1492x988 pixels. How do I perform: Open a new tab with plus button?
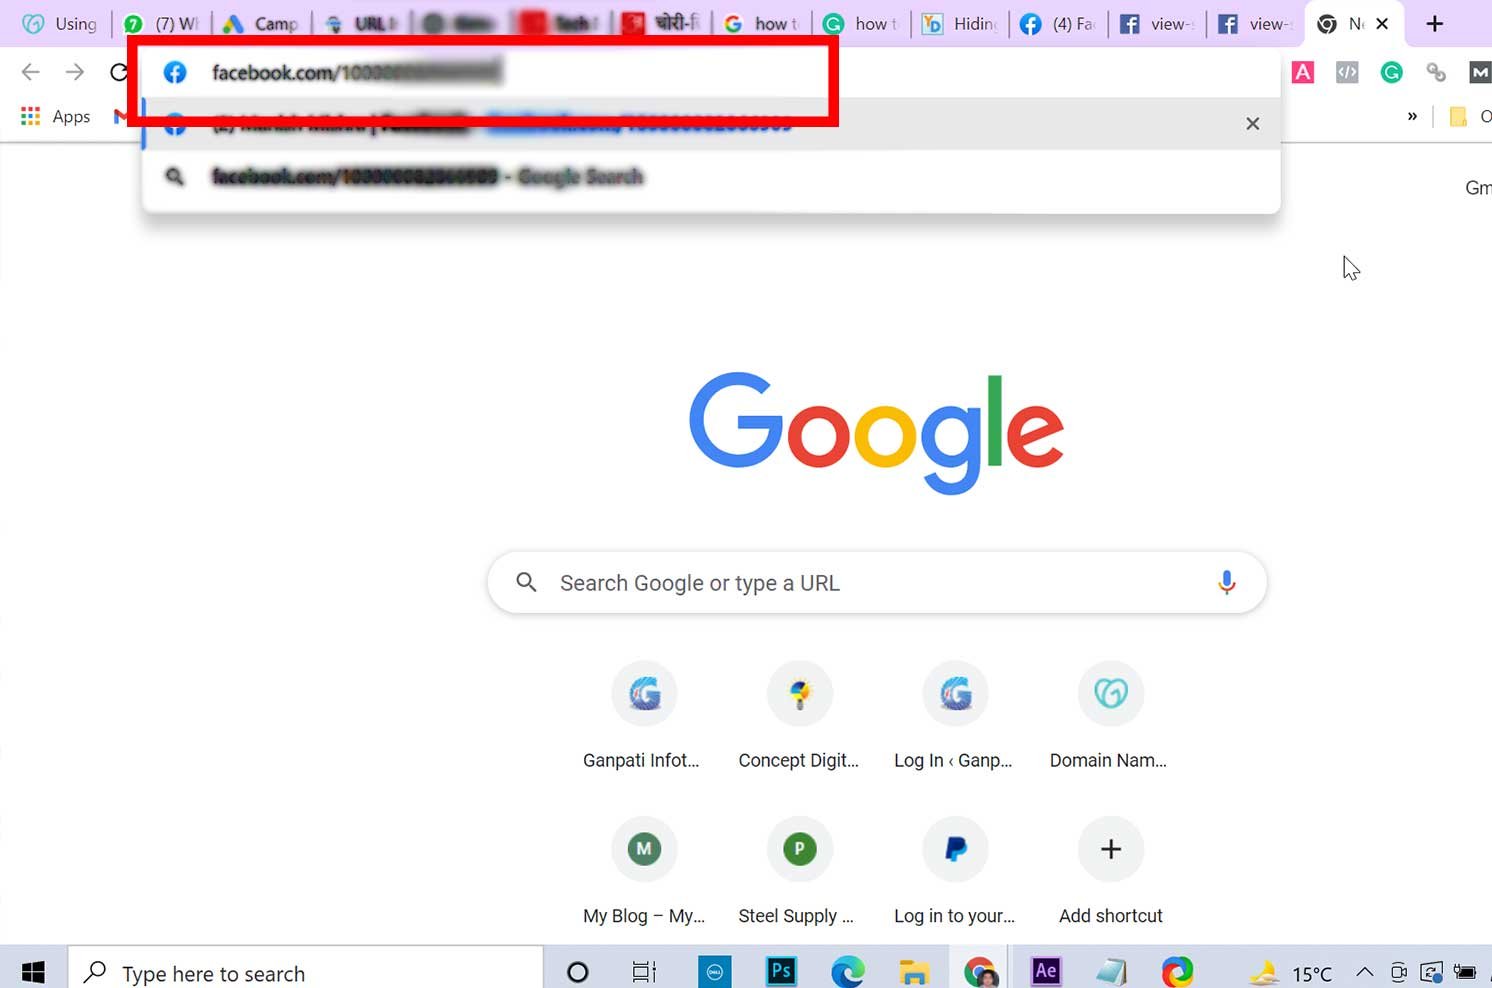click(x=1434, y=23)
